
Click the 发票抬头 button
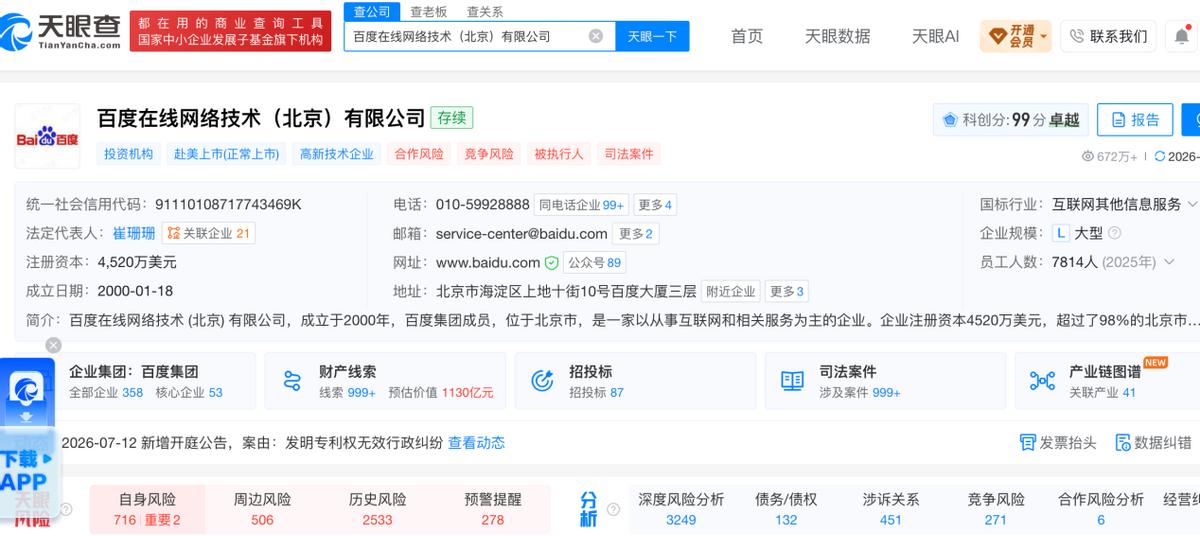tap(1058, 443)
